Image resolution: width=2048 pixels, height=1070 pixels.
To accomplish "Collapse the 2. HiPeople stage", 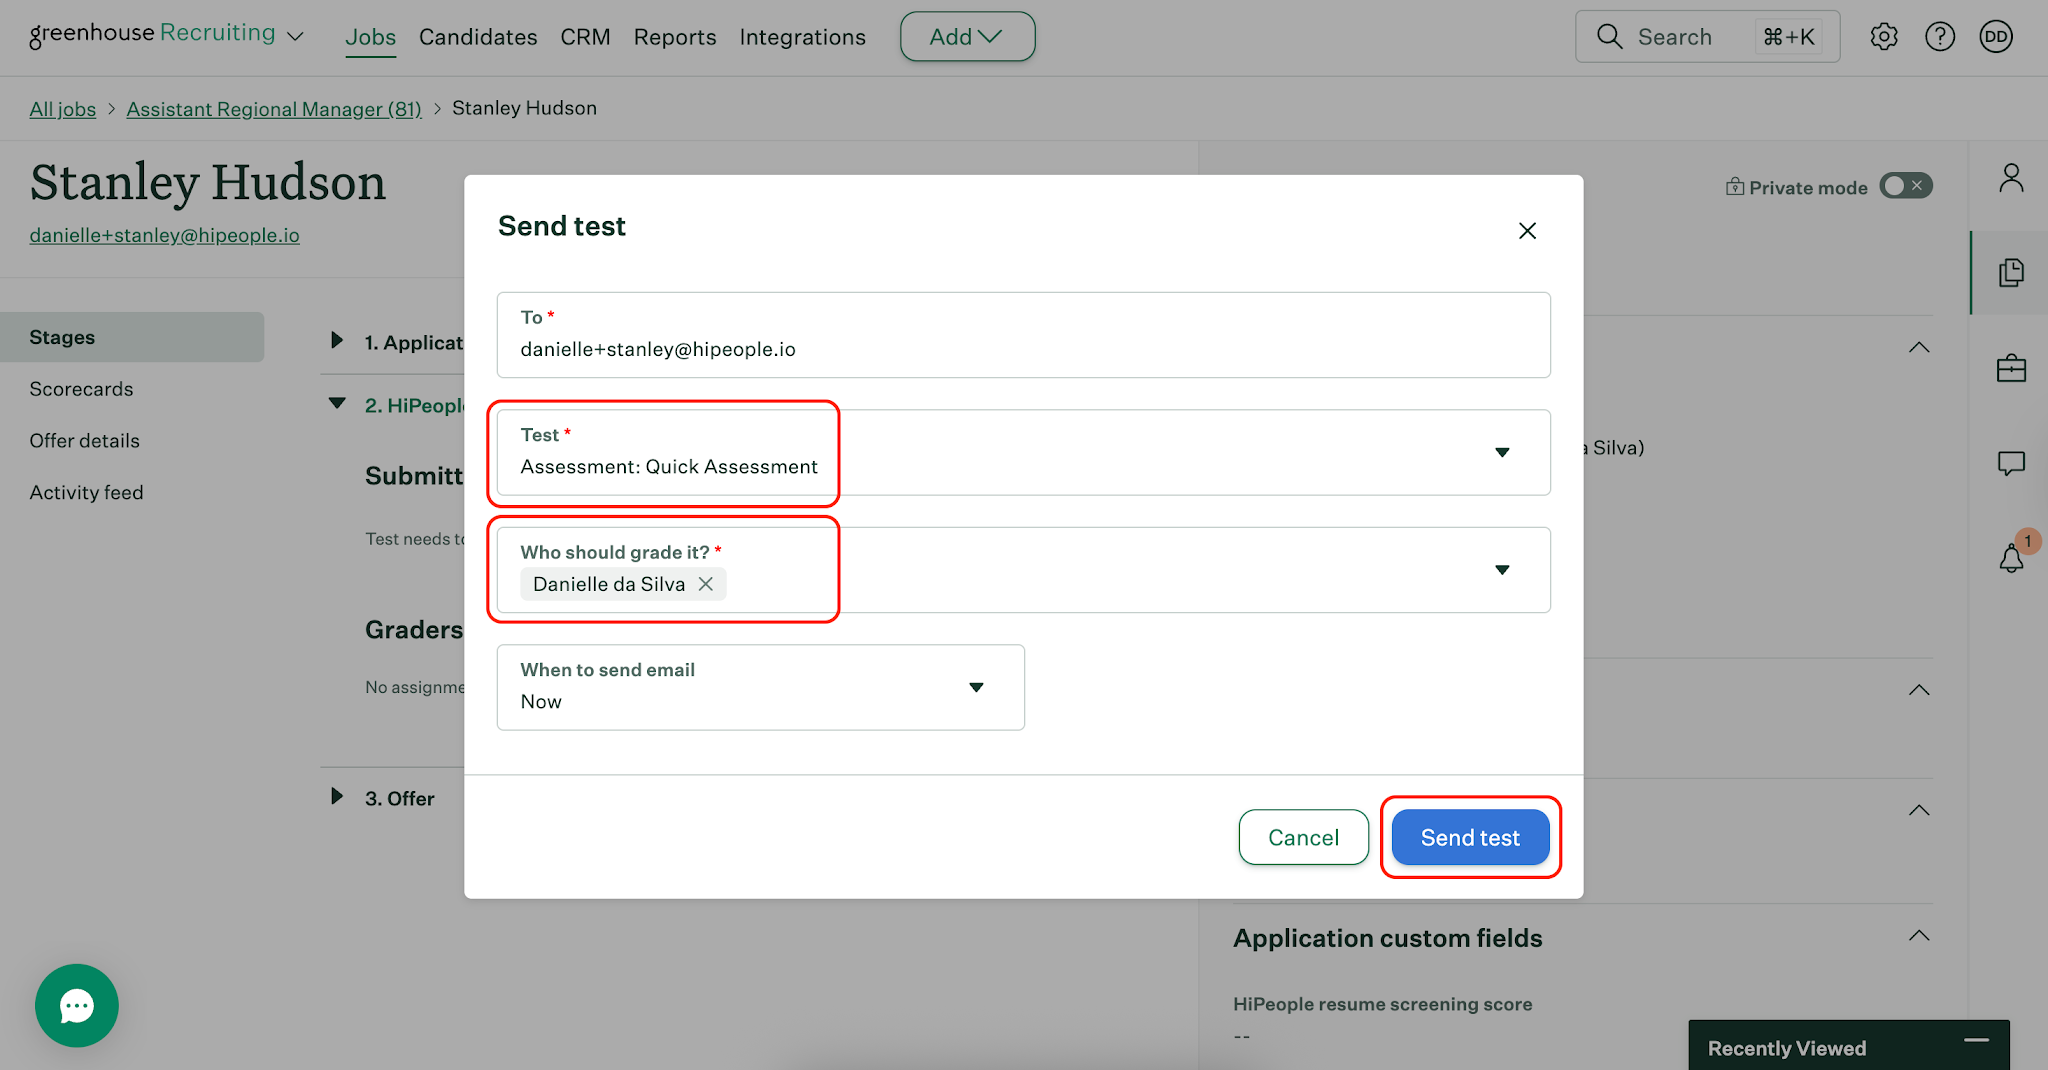I will (337, 404).
